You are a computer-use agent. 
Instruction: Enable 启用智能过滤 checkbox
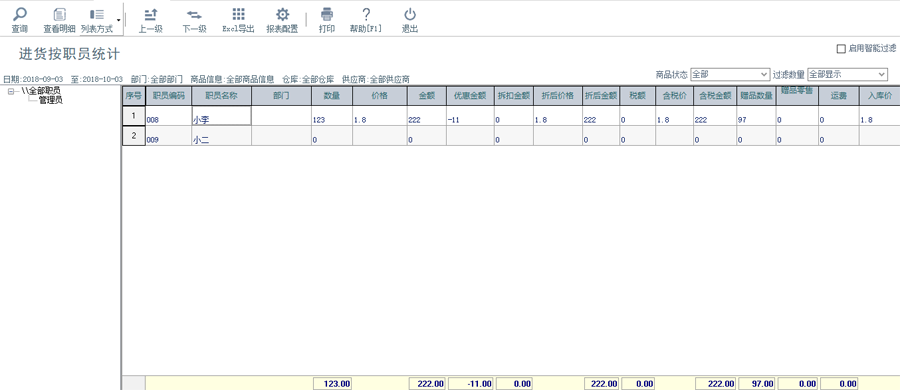click(841, 49)
